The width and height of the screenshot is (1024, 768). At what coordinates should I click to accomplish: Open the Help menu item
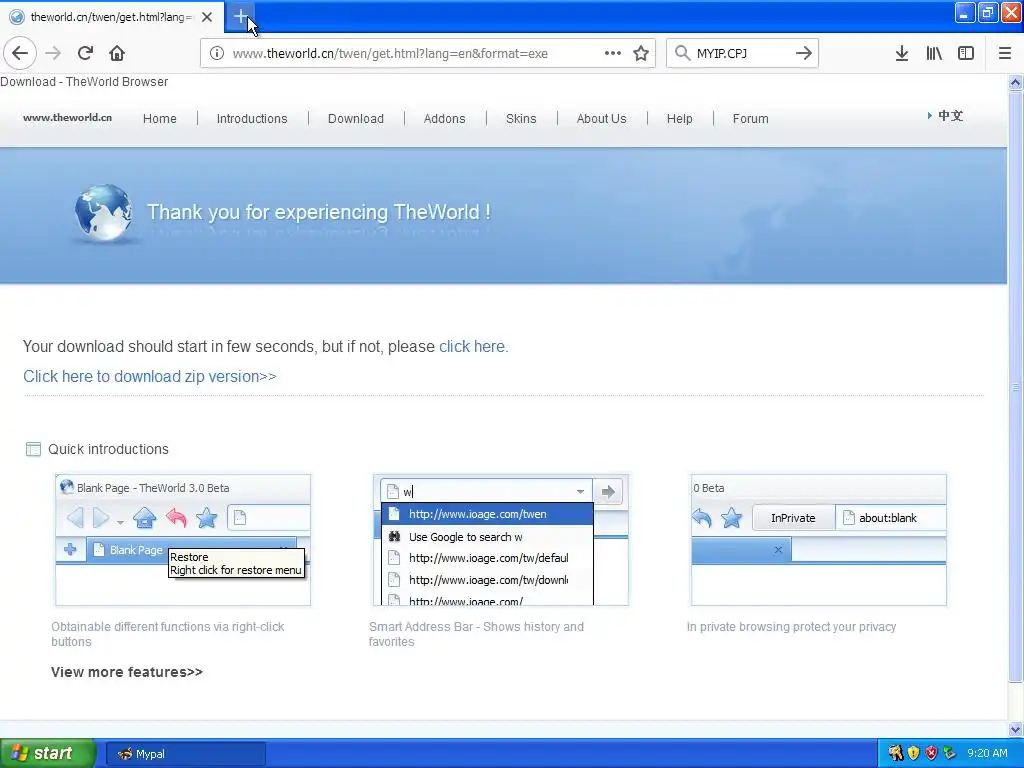click(680, 119)
